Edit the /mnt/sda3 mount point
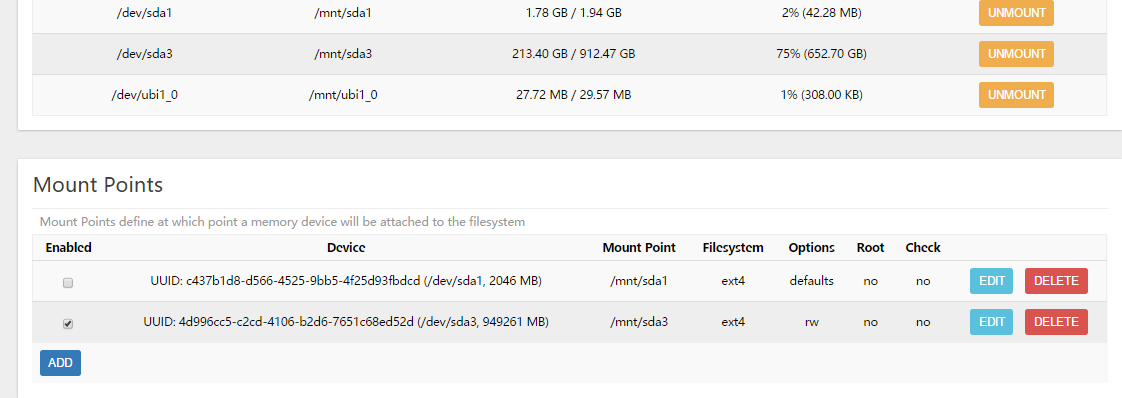Viewport: 1122px width, 398px height. 992,321
